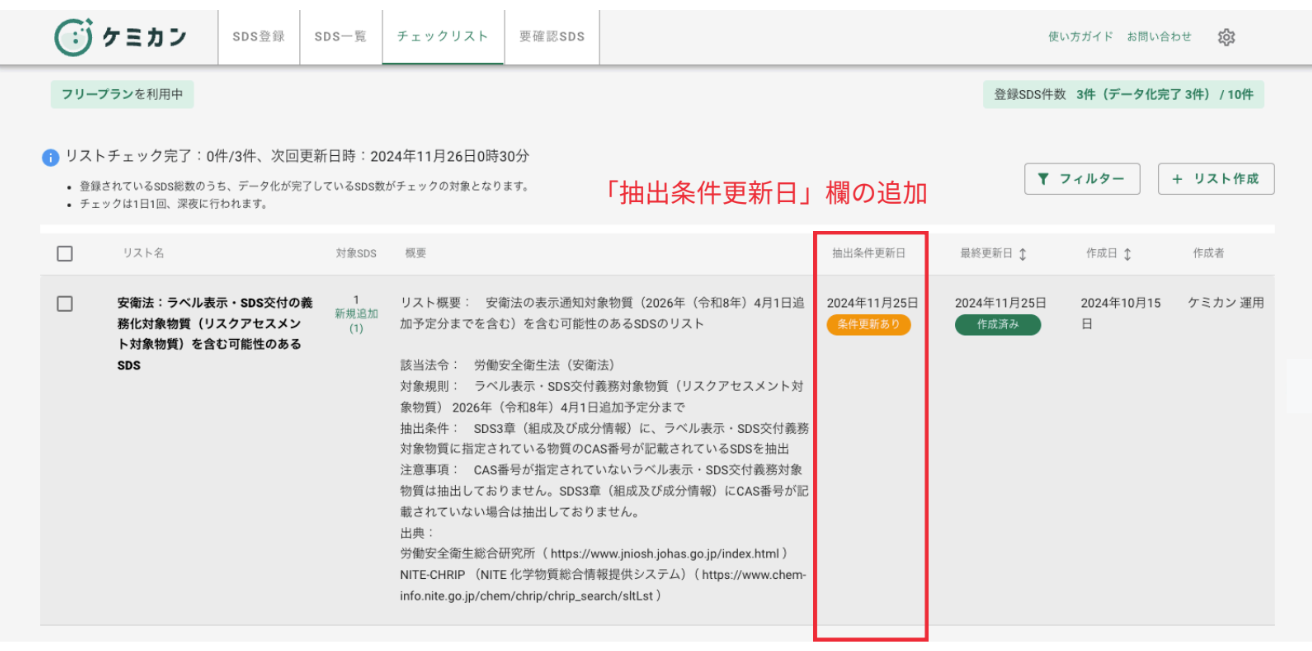Open the 使い方ガイド link

[x=1080, y=37]
